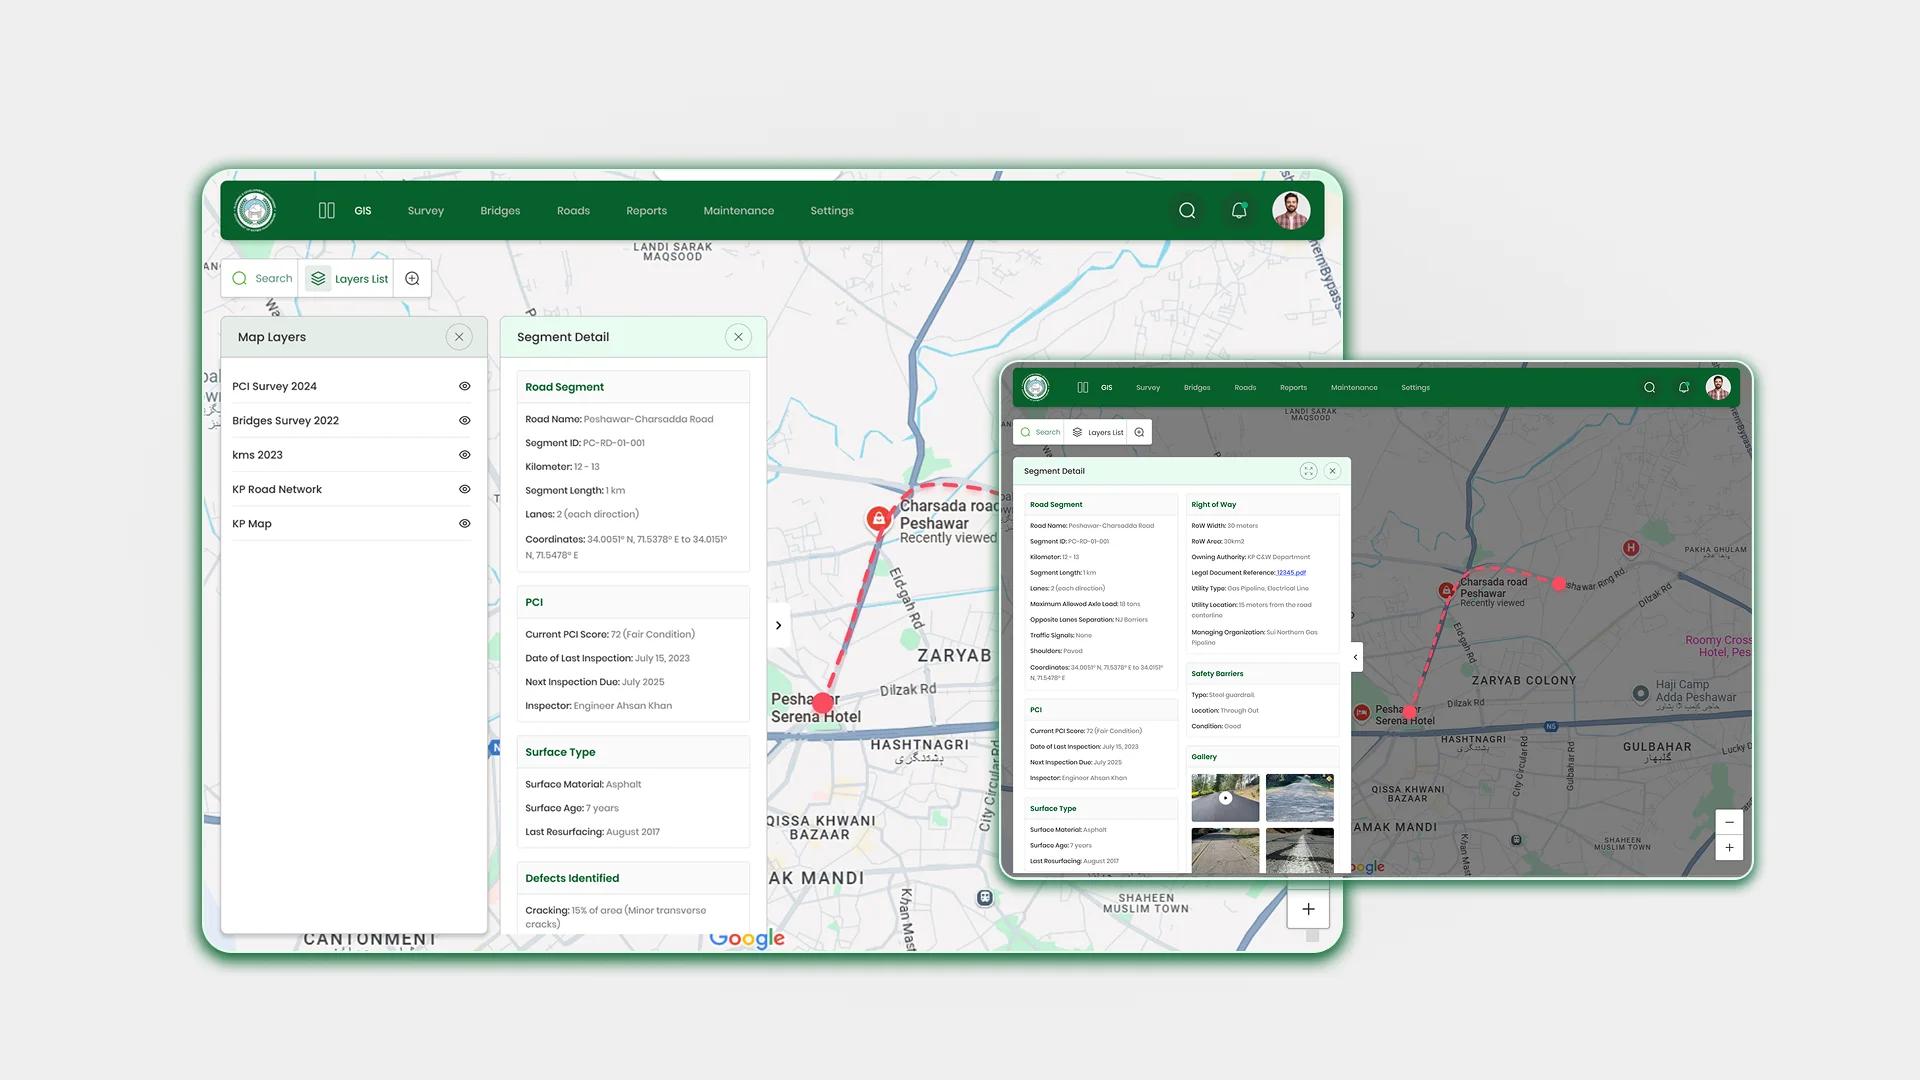Click the red route endpoint near Peshawar Ring Rd, small map
The width and height of the screenshot is (1920, 1080).
pyautogui.click(x=1559, y=583)
